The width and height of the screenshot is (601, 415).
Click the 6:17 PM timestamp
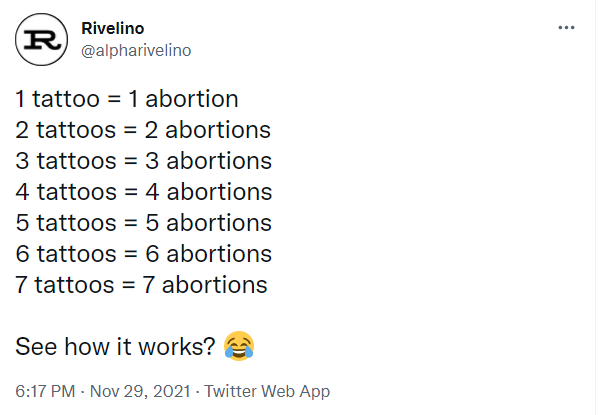pos(46,391)
